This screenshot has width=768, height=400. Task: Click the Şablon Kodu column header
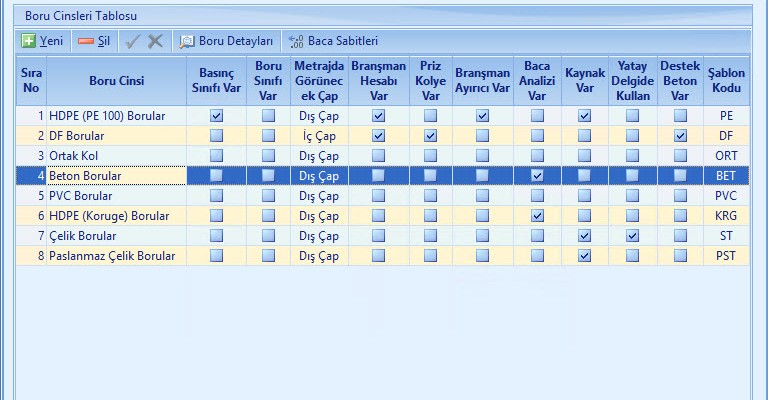point(726,81)
